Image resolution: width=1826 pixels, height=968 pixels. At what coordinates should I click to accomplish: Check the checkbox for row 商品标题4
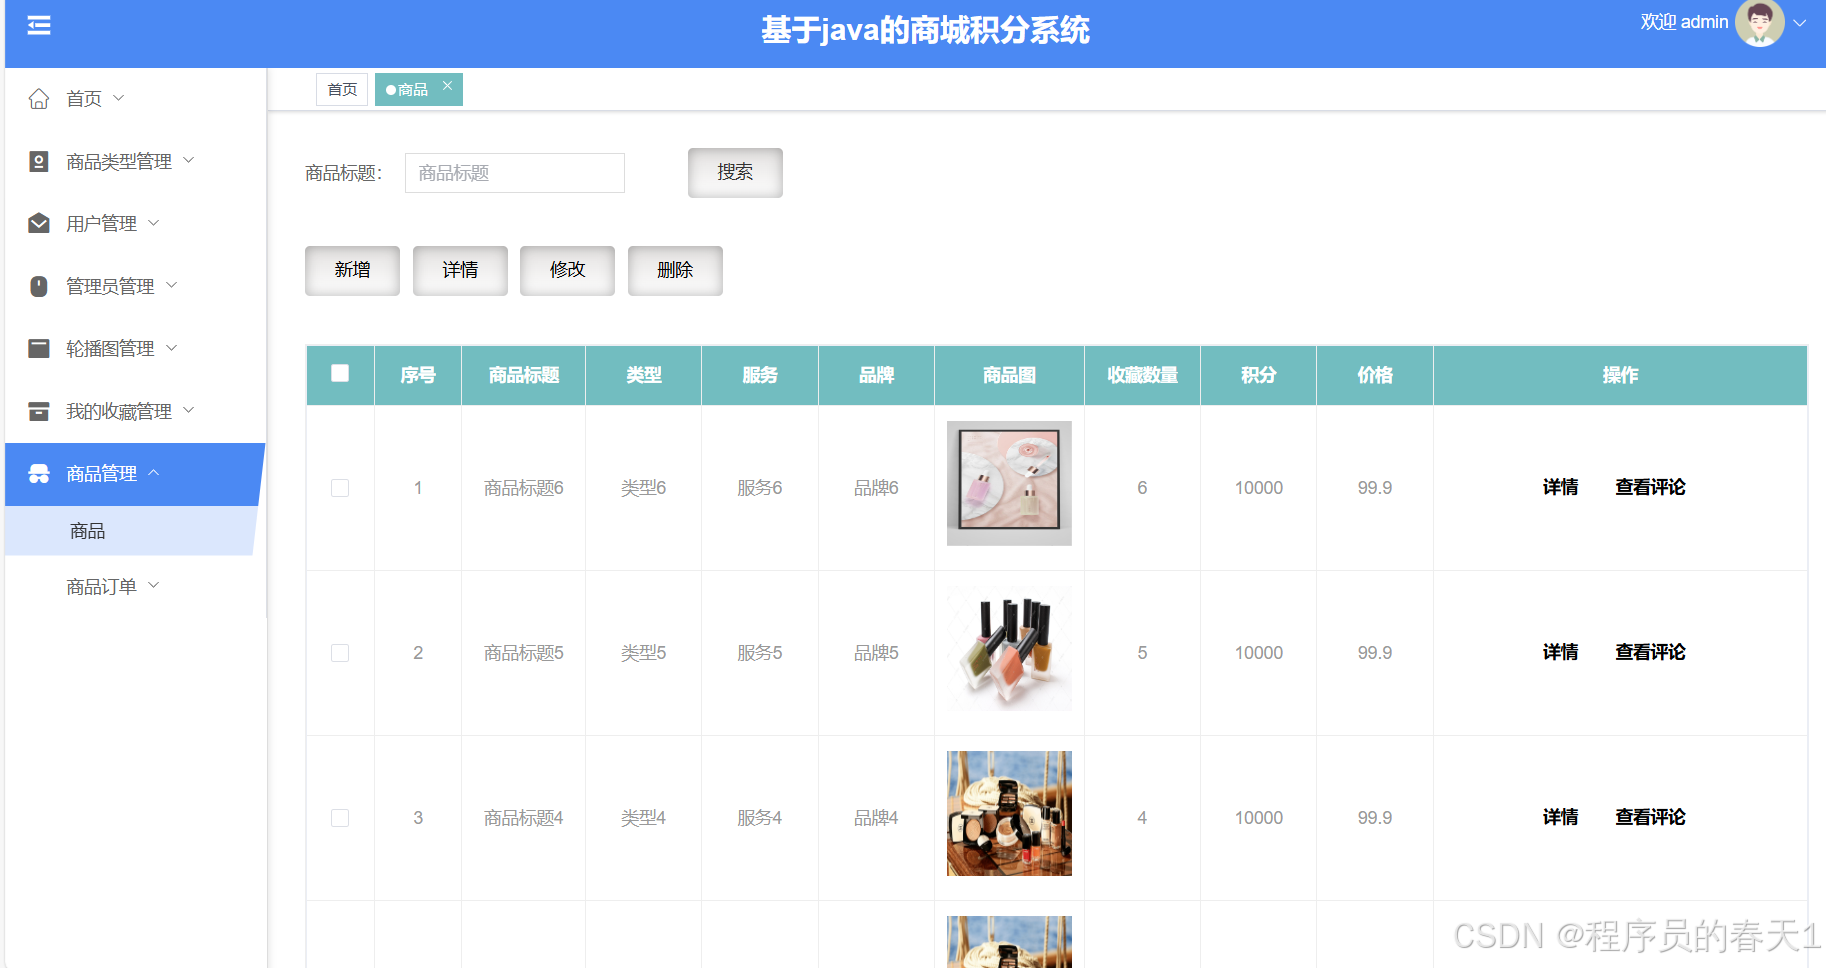coord(340,818)
